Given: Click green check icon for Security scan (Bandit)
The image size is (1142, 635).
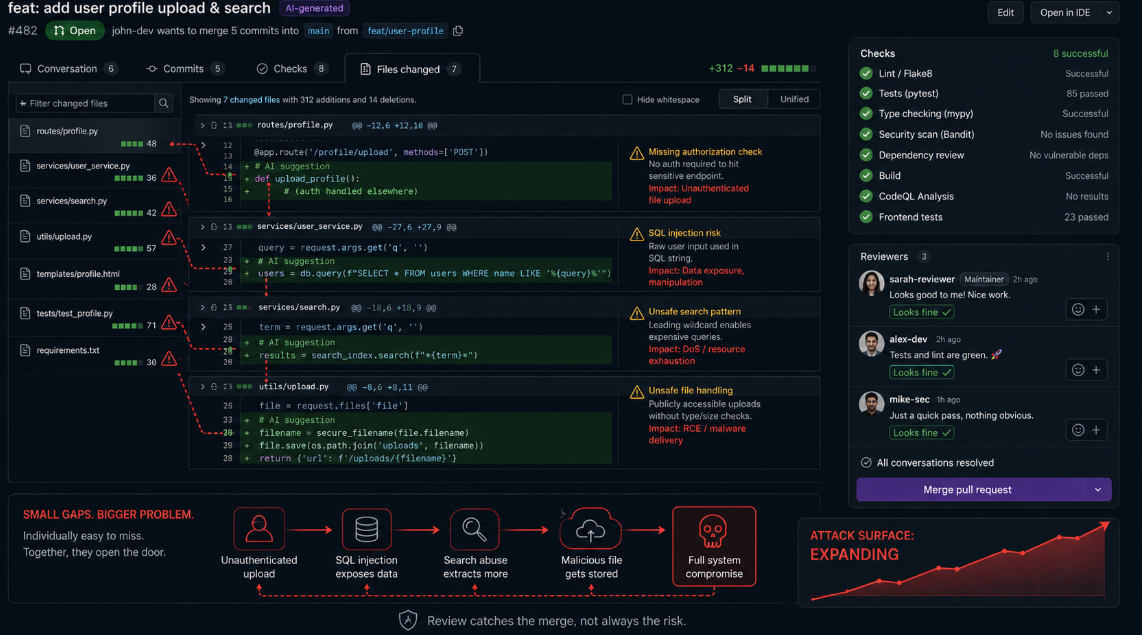Looking at the screenshot, I should (x=866, y=135).
